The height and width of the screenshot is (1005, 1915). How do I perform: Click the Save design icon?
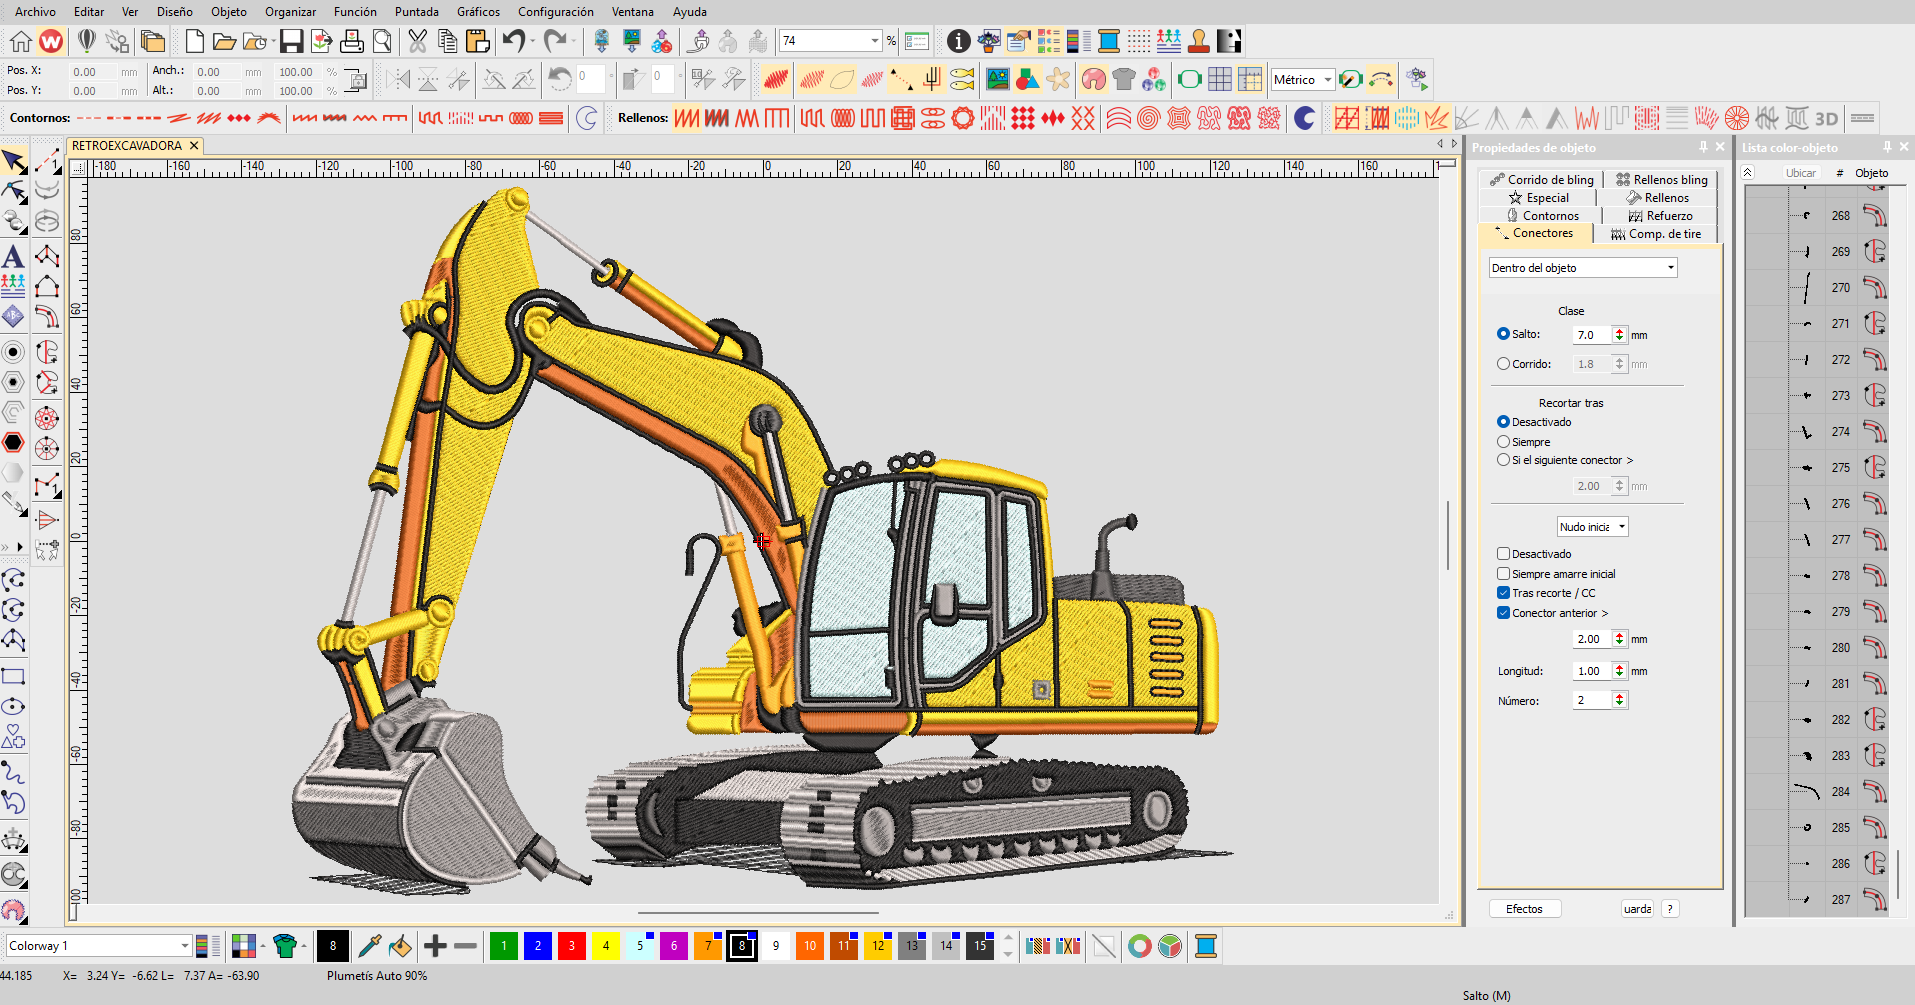291,41
